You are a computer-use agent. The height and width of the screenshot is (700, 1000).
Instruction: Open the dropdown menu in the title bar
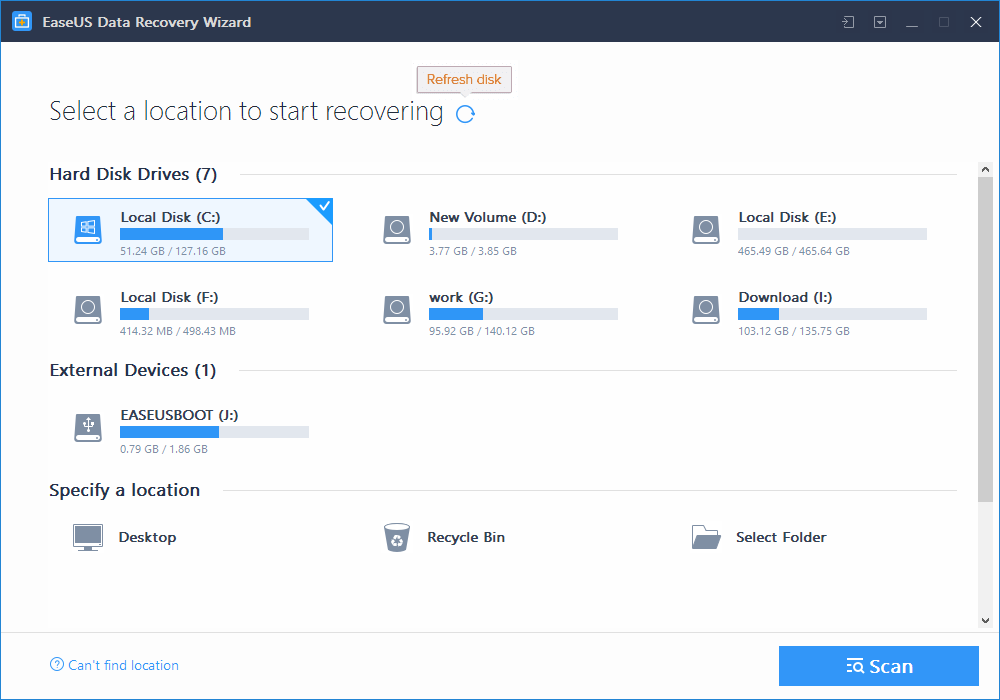point(879,21)
